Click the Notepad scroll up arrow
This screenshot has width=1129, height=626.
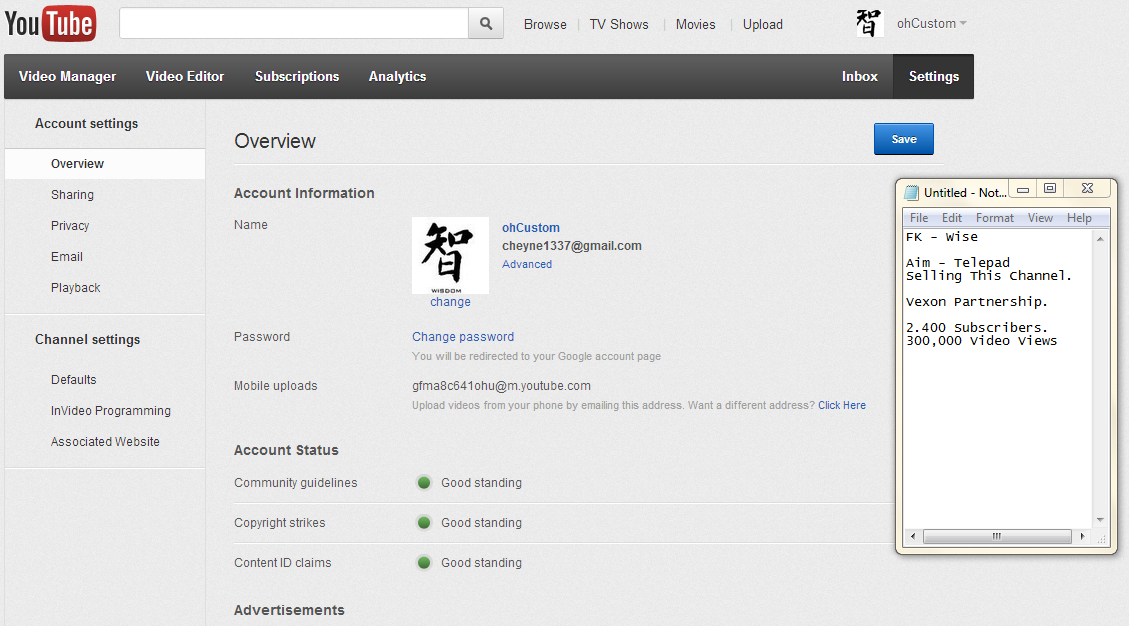[x=1100, y=238]
